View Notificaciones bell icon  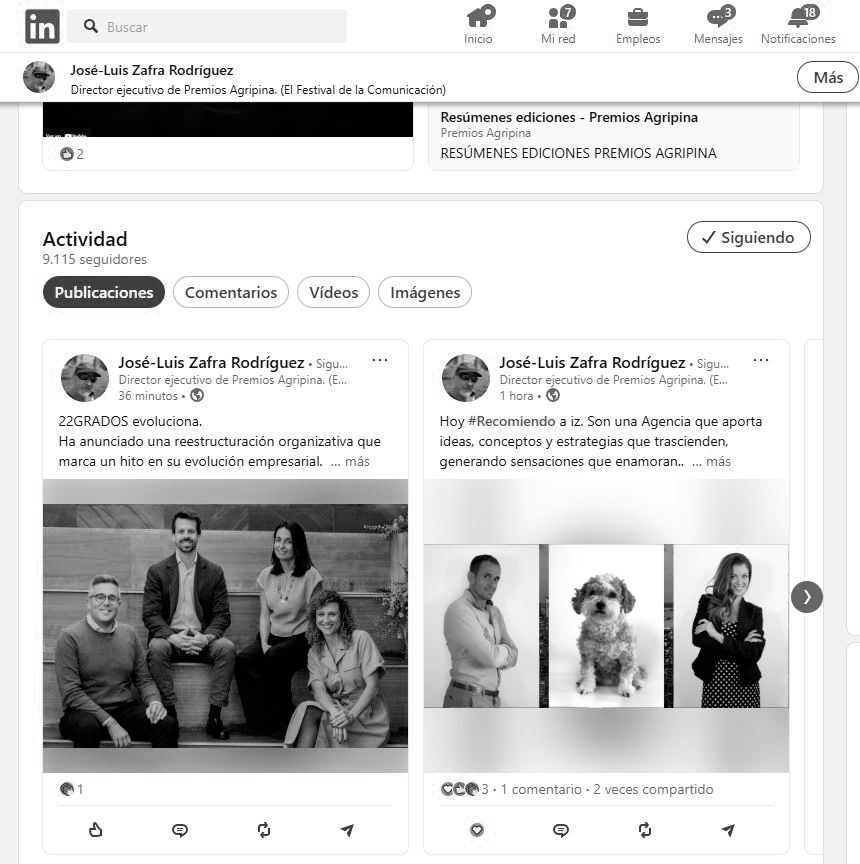tap(798, 18)
